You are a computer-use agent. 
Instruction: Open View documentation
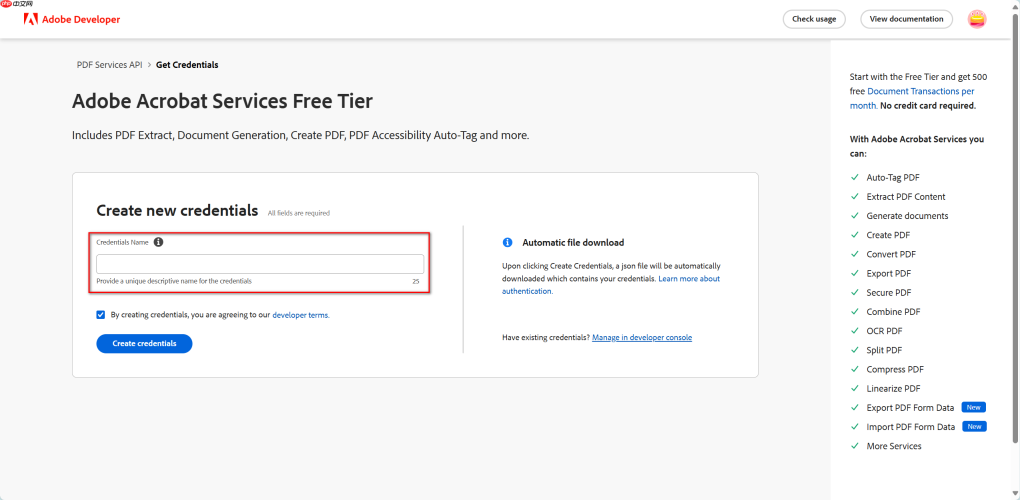906,20
